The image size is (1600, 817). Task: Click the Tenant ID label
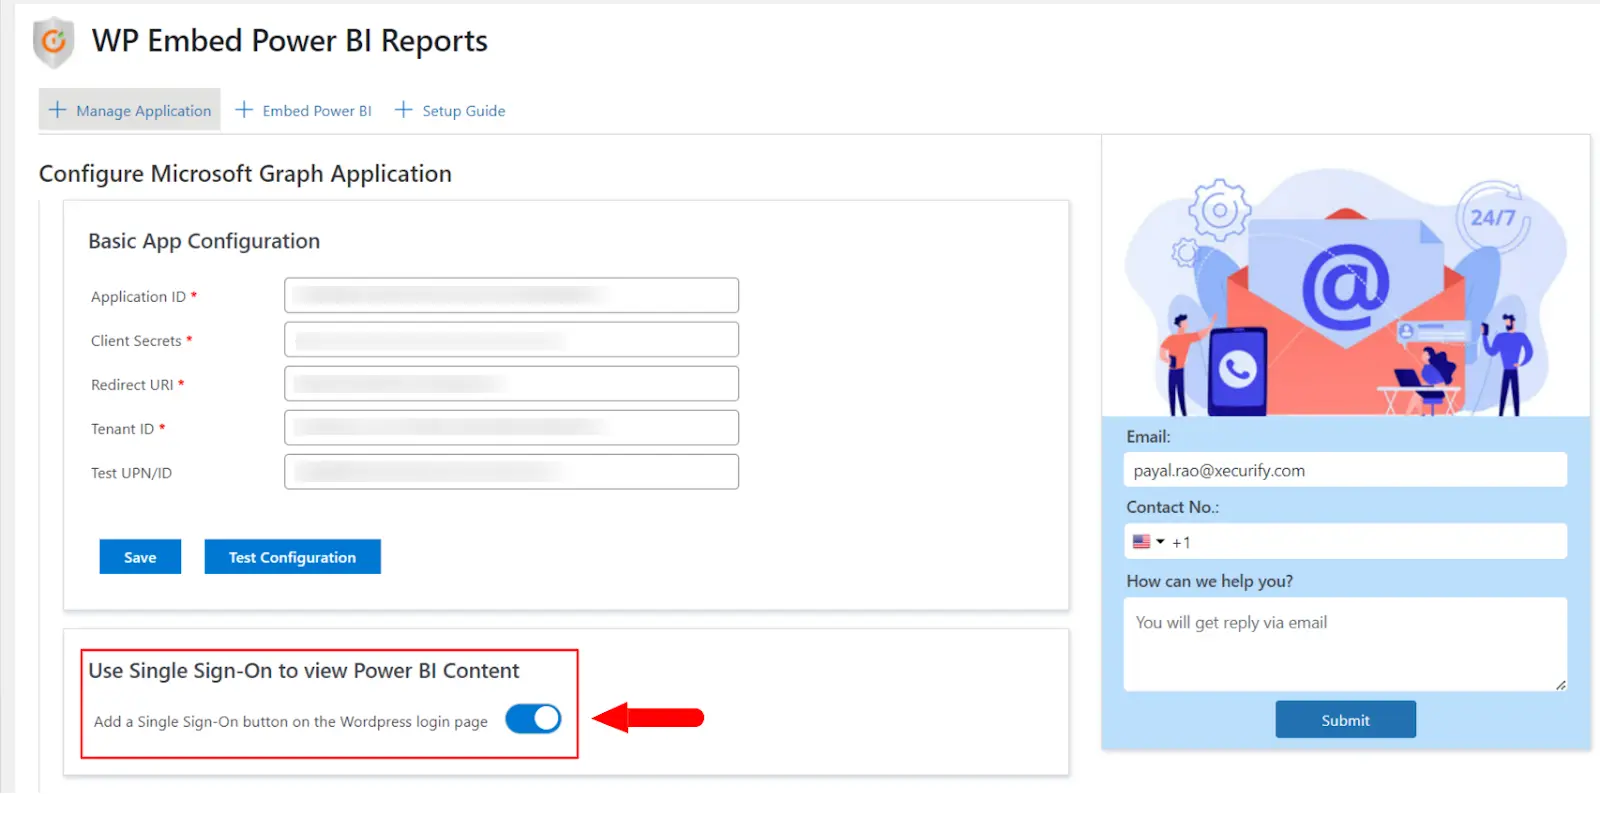pyautogui.click(x=122, y=429)
